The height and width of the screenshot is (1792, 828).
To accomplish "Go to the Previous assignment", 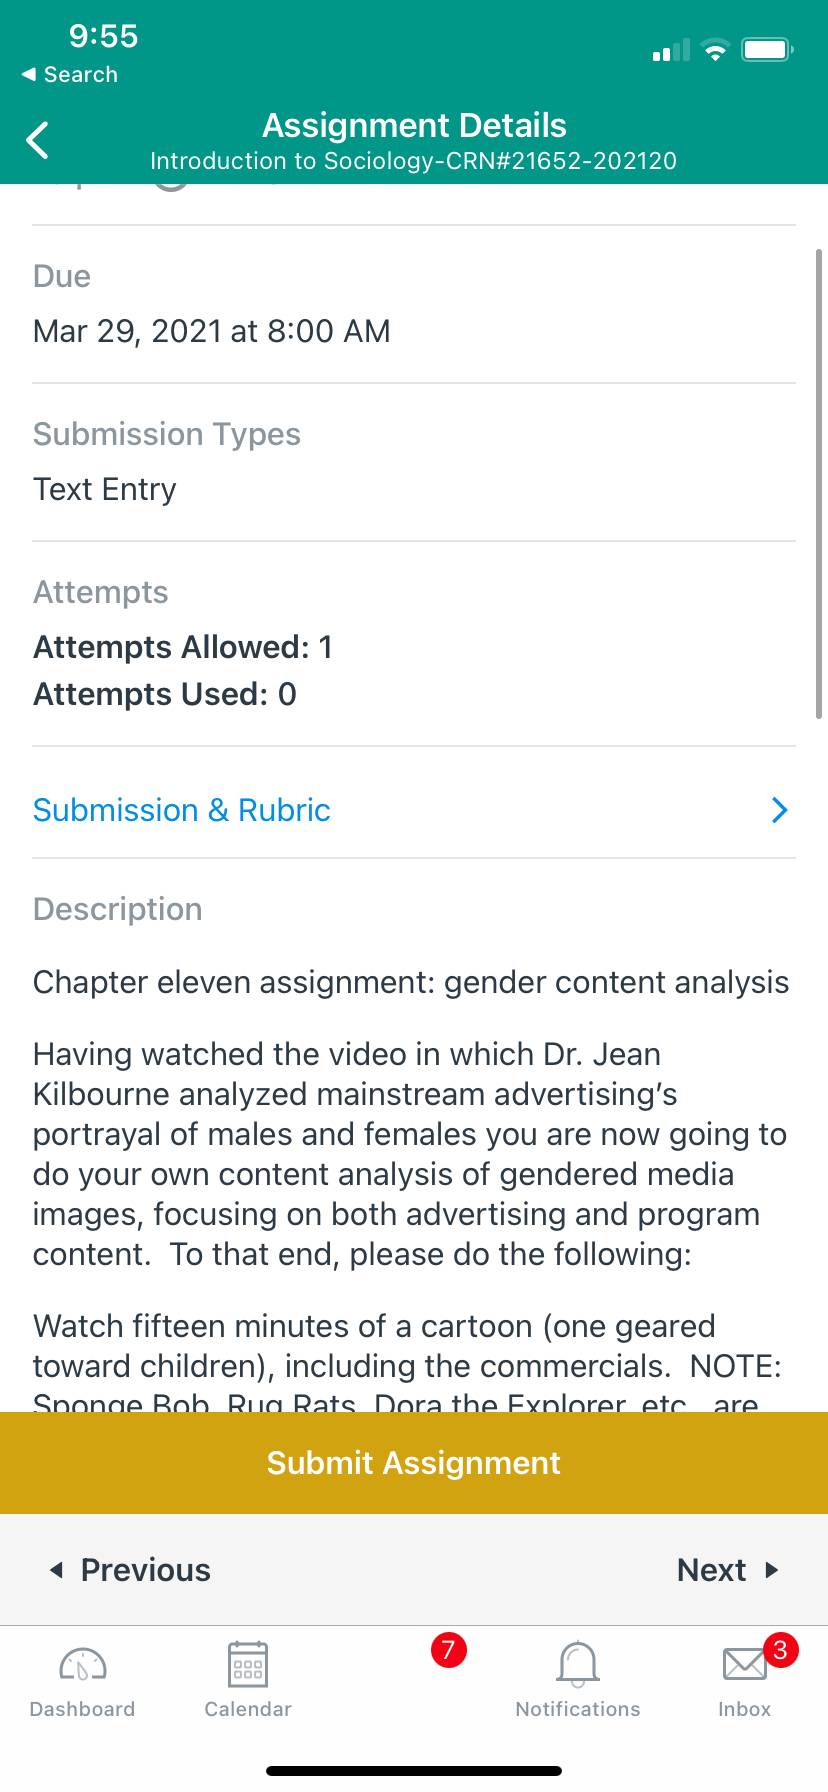I will (x=131, y=1570).
